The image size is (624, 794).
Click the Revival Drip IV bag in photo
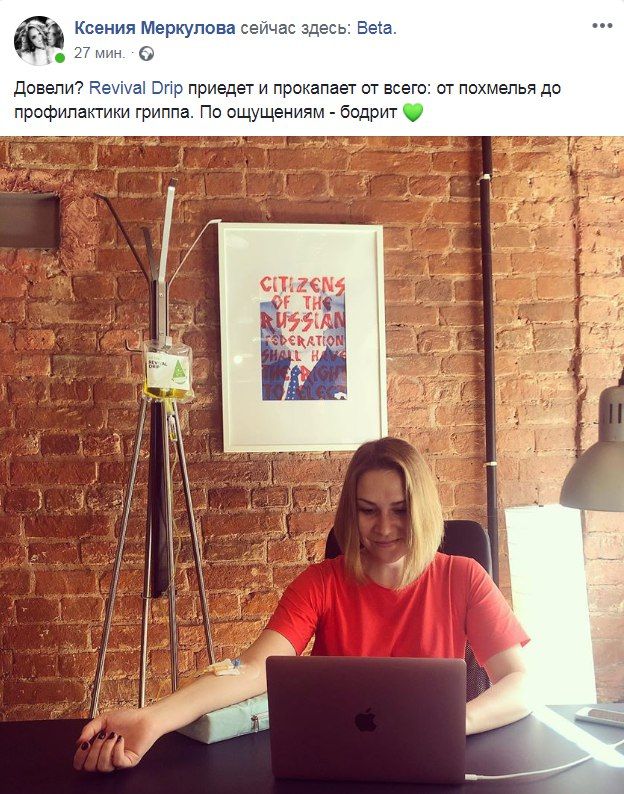point(167,371)
